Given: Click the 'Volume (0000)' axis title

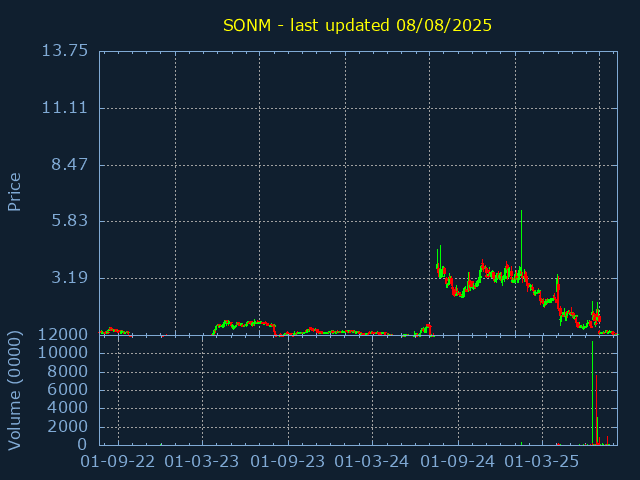Looking at the screenshot, I should click(x=14, y=391).
